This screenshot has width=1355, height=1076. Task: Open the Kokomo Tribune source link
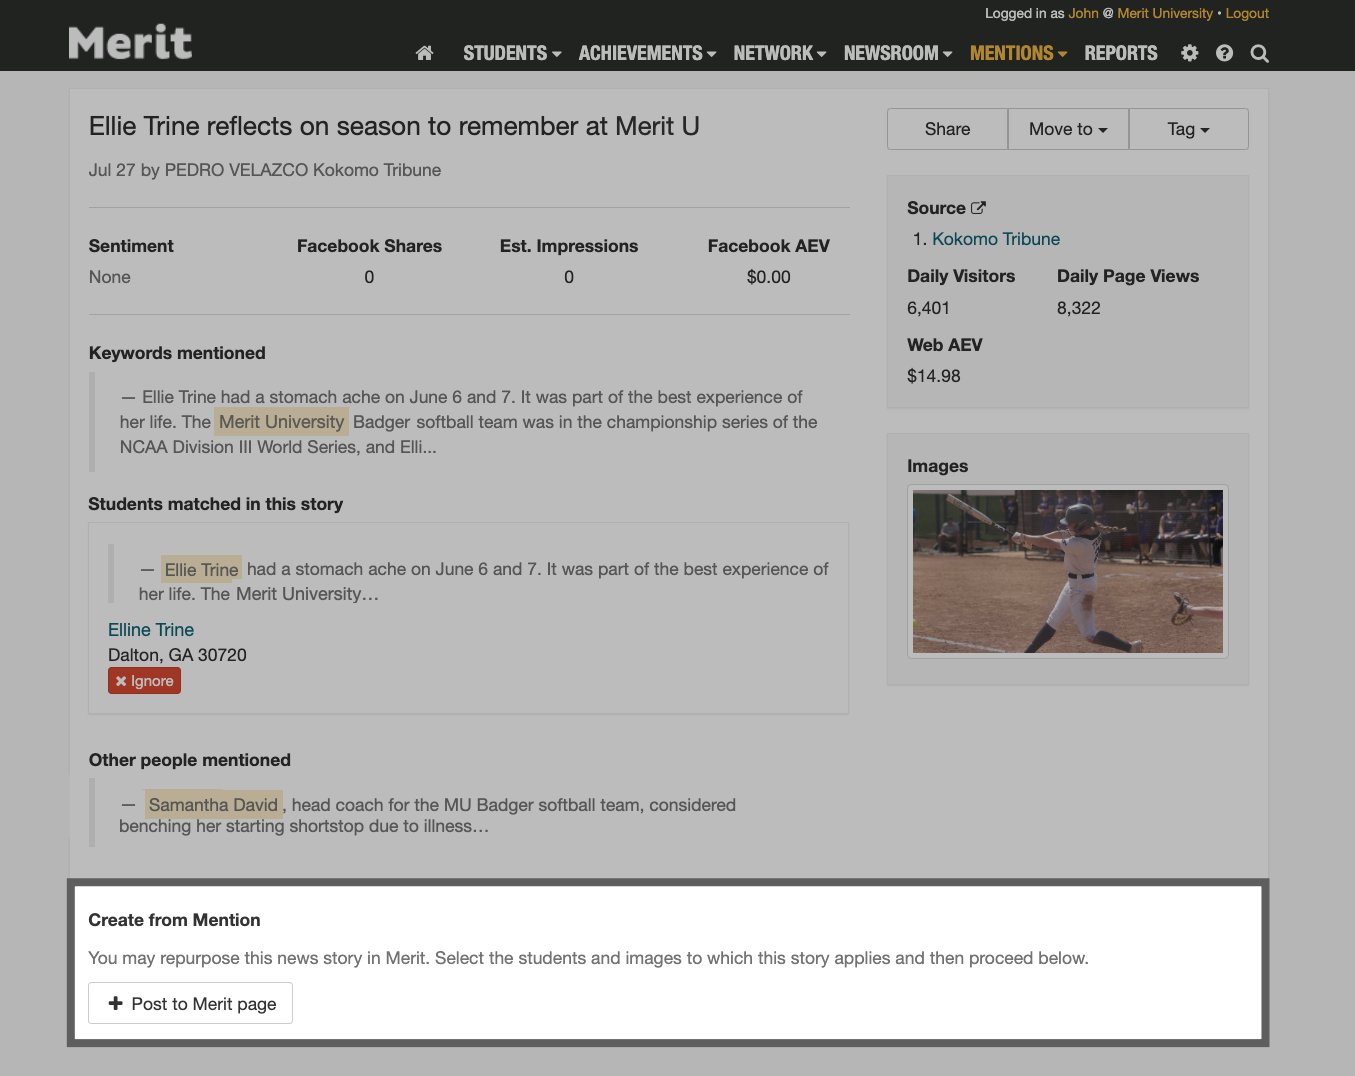[x=995, y=239]
